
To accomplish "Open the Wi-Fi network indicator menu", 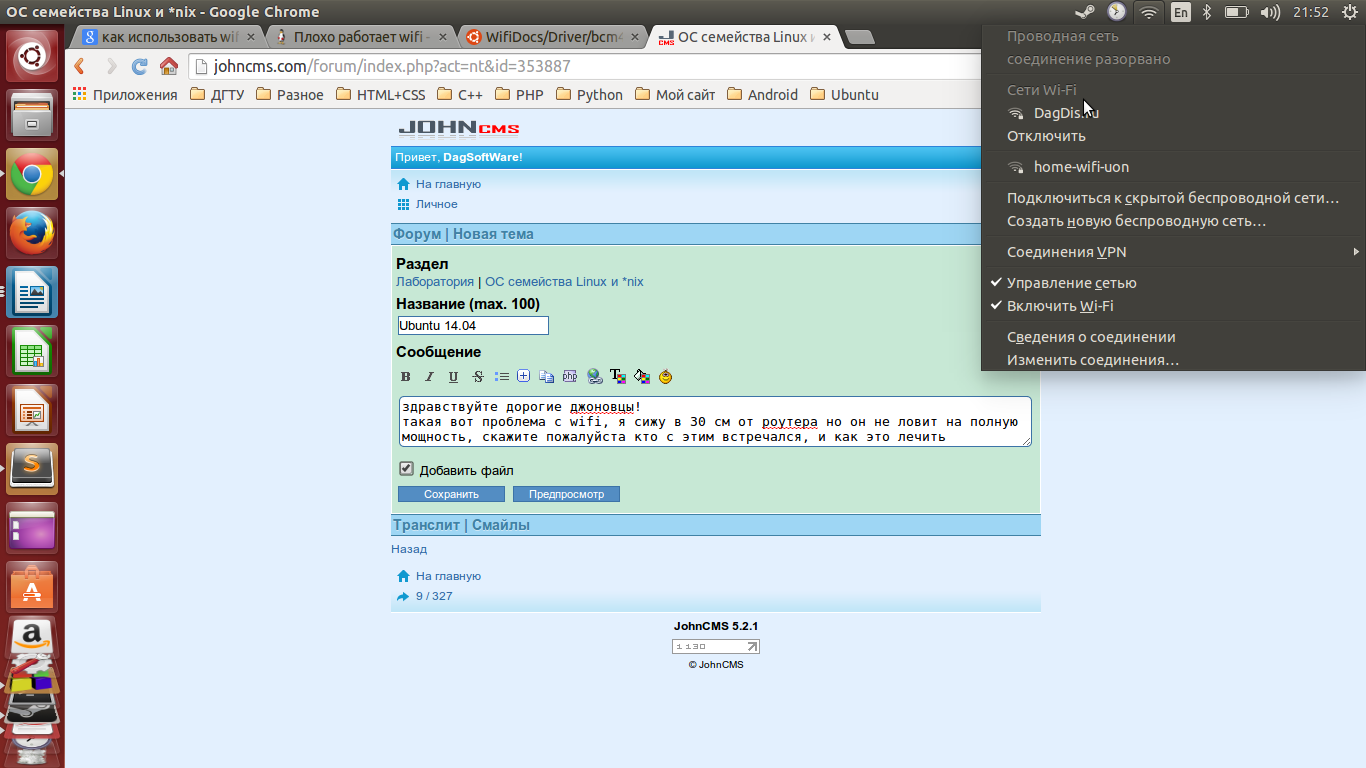I will tap(1150, 12).
